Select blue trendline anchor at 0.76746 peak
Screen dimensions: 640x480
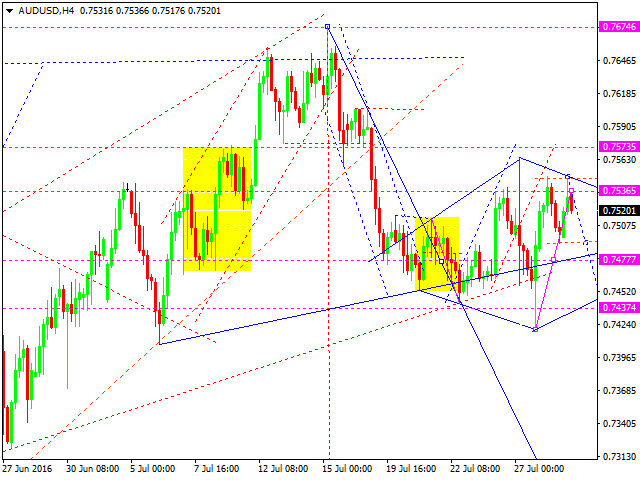click(x=327, y=27)
